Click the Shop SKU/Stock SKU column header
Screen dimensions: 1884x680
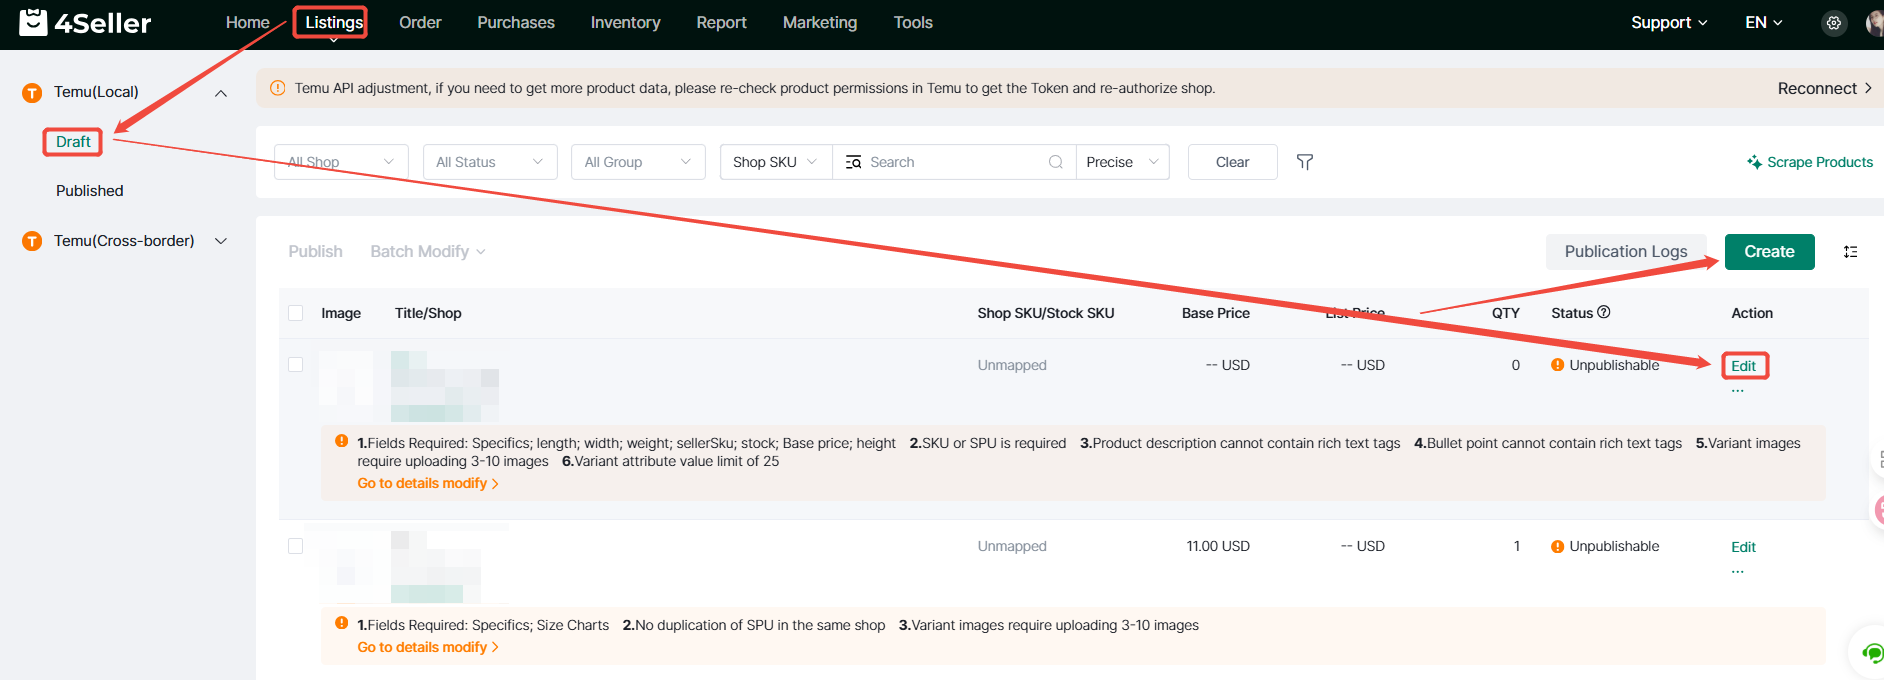point(1046,313)
